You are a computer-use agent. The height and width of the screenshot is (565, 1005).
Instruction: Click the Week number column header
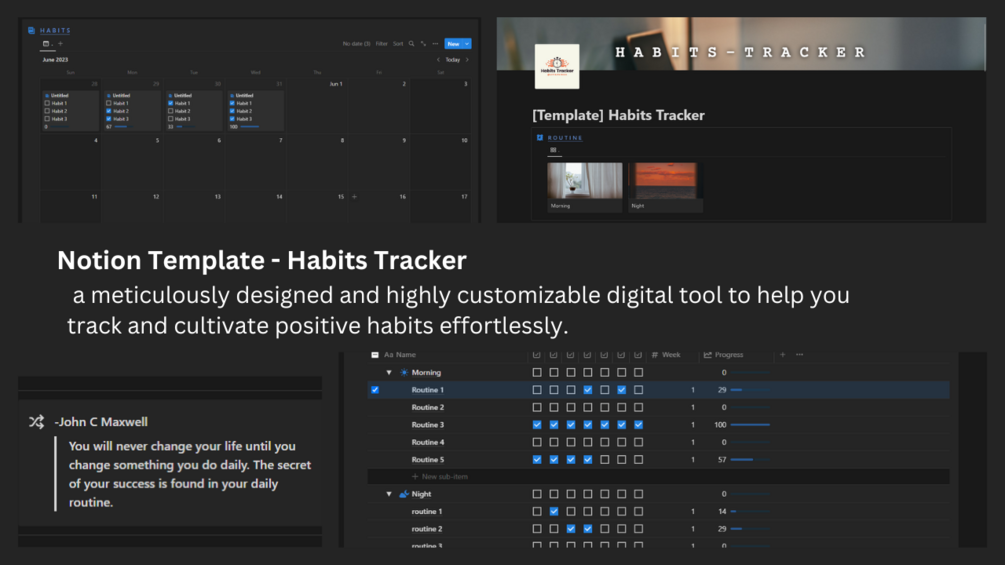[666, 354]
